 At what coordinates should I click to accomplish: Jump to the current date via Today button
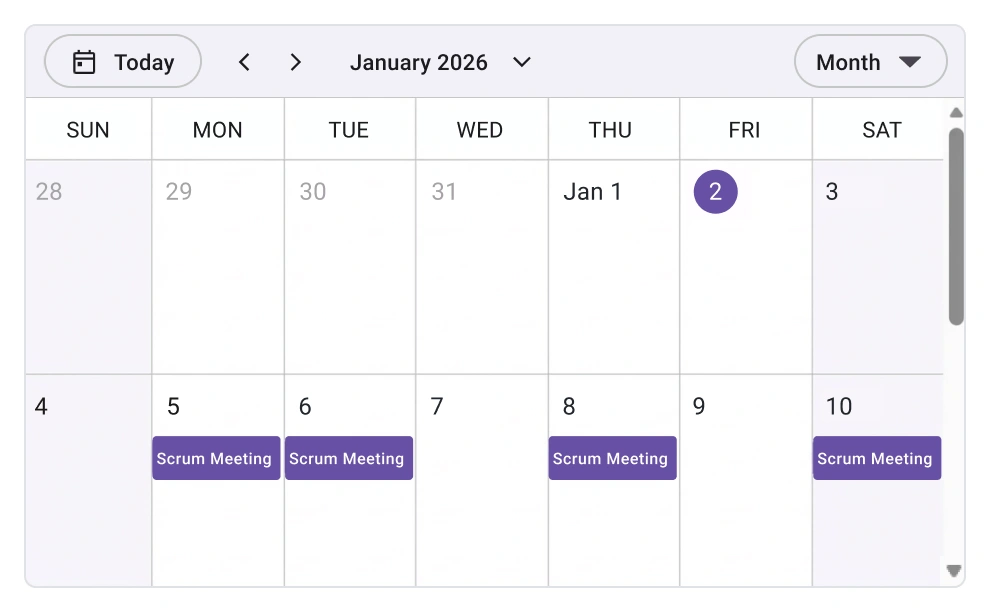click(122, 61)
